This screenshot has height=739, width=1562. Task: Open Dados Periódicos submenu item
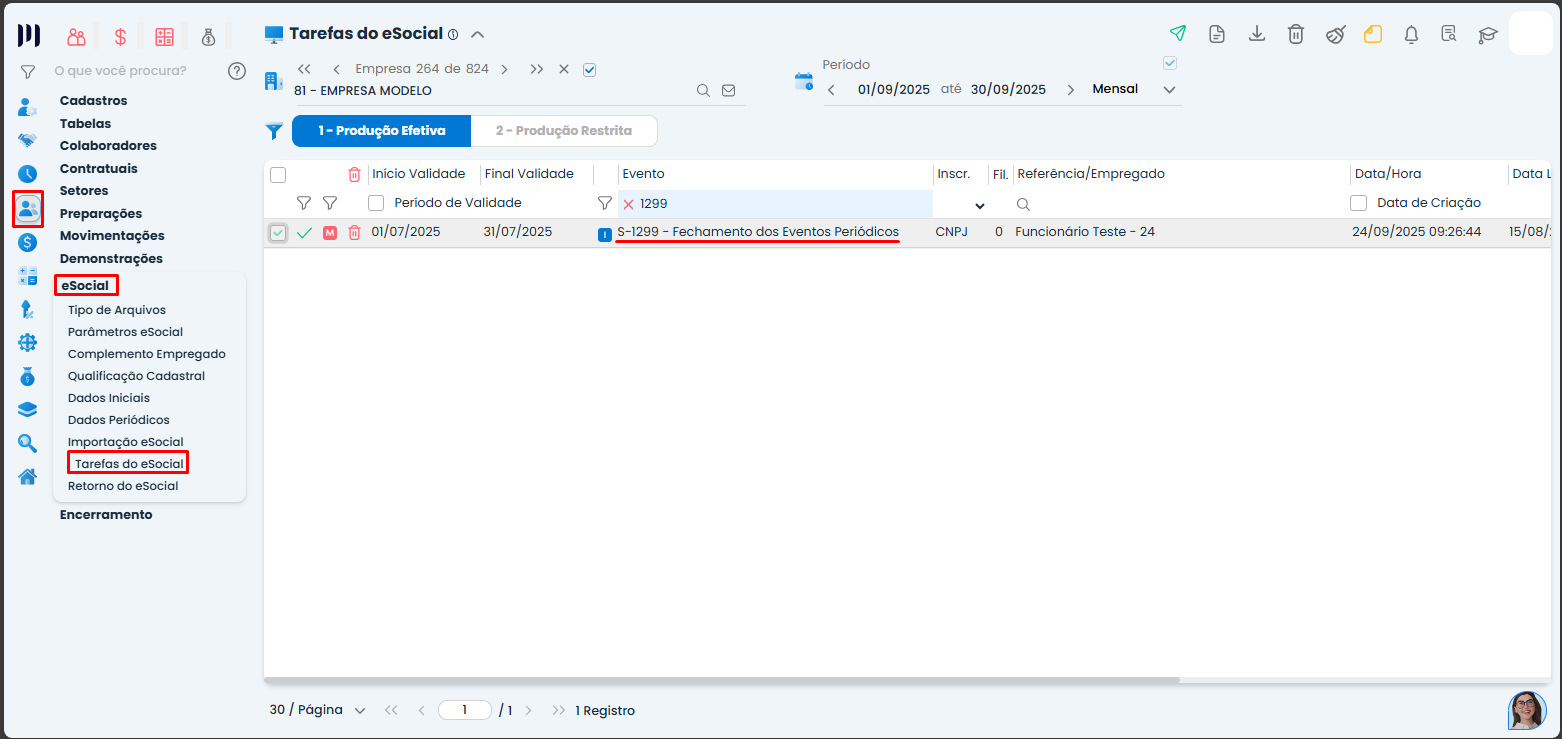tap(119, 420)
